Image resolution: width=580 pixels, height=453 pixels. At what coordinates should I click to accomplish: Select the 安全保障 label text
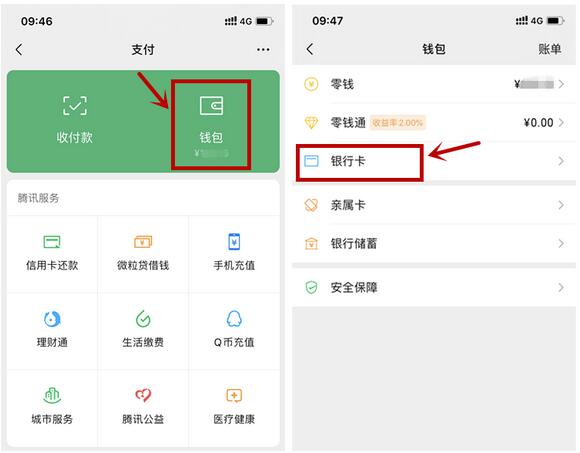point(354,287)
